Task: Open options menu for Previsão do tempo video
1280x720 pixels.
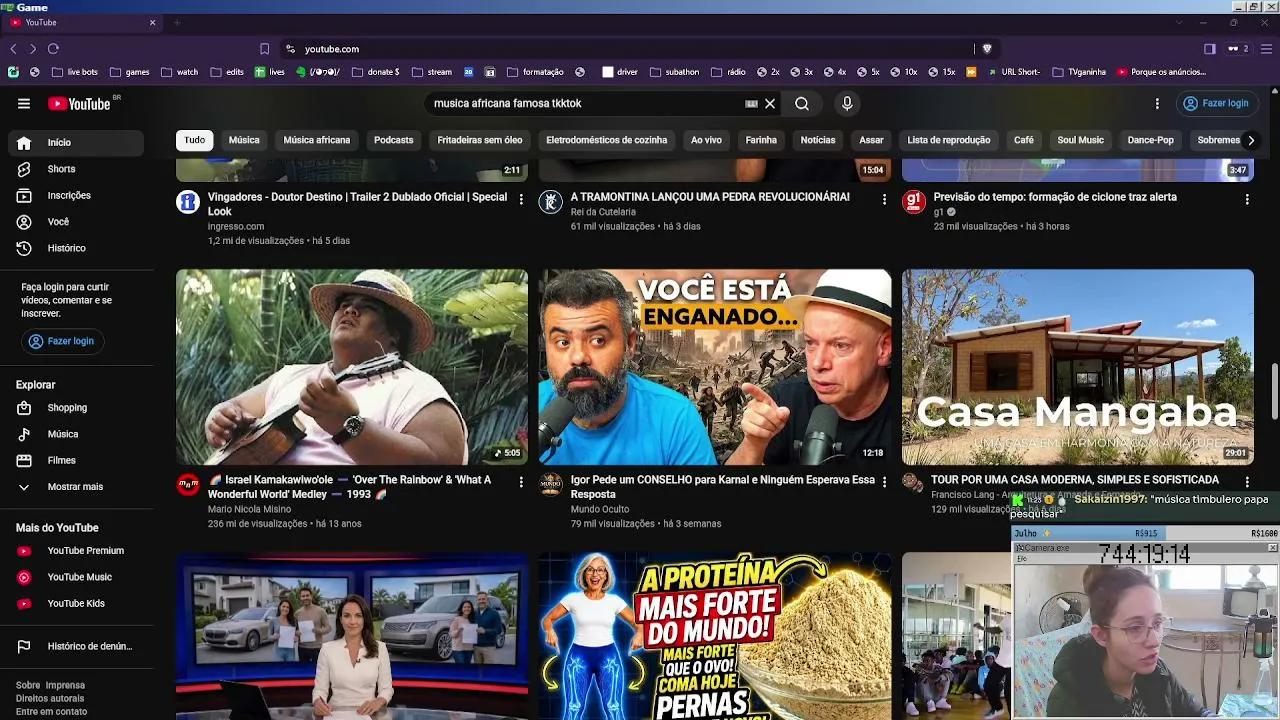Action: coord(1247,199)
